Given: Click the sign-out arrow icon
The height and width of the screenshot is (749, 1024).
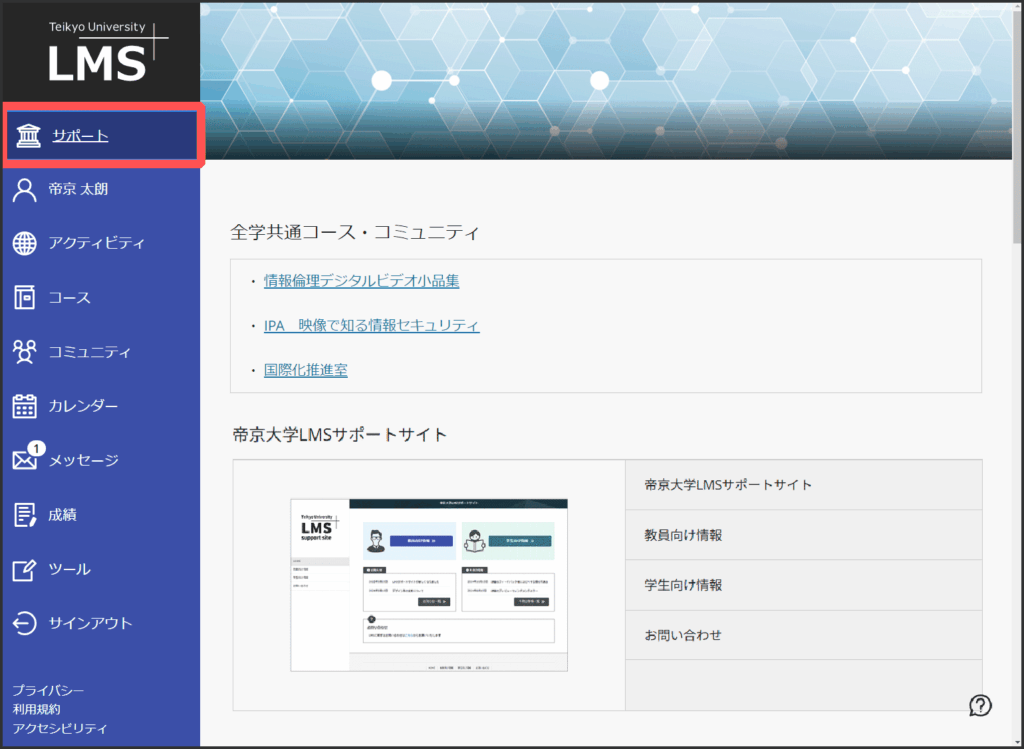Looking at the screenshot, I should (x=25, y=624).
